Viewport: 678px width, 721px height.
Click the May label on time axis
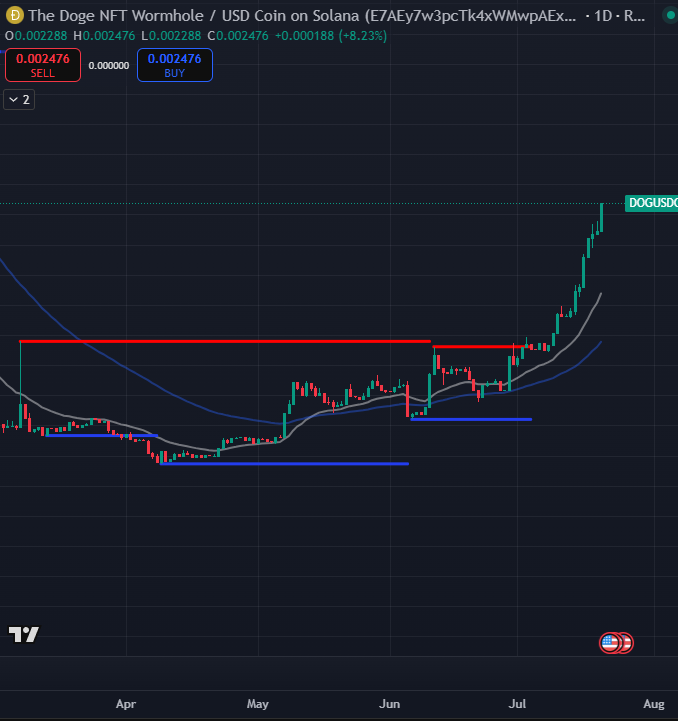pyautogui.click(x=258, y=704)
